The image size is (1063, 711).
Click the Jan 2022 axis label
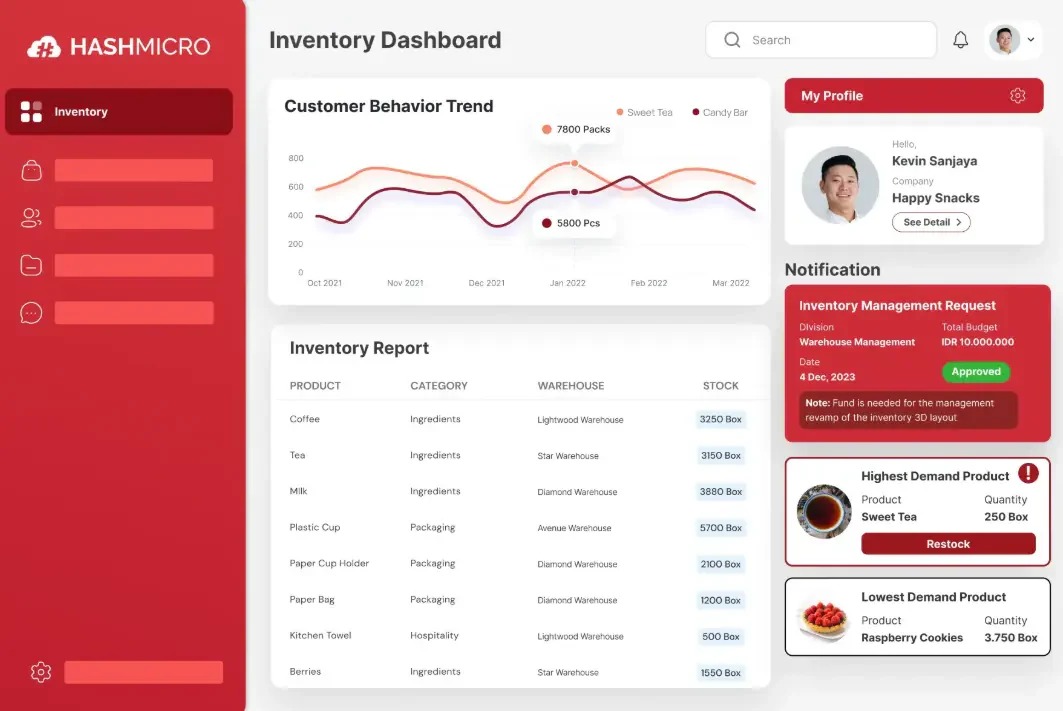567,283
